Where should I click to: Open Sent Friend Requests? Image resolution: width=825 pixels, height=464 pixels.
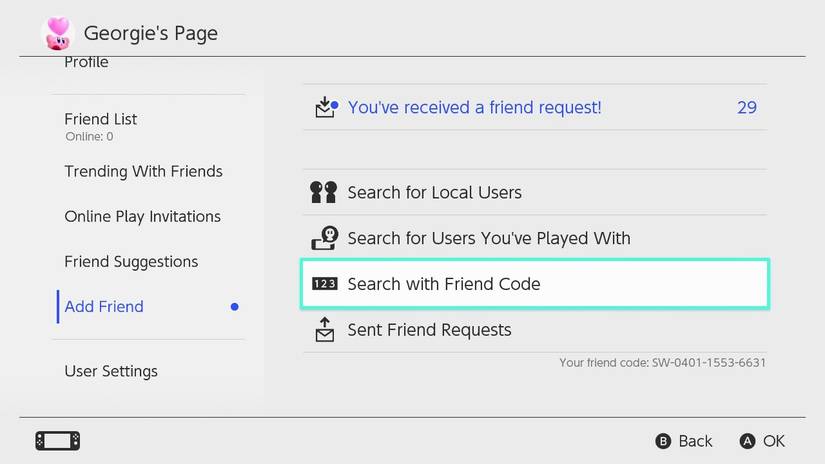[x=429, y=330]
